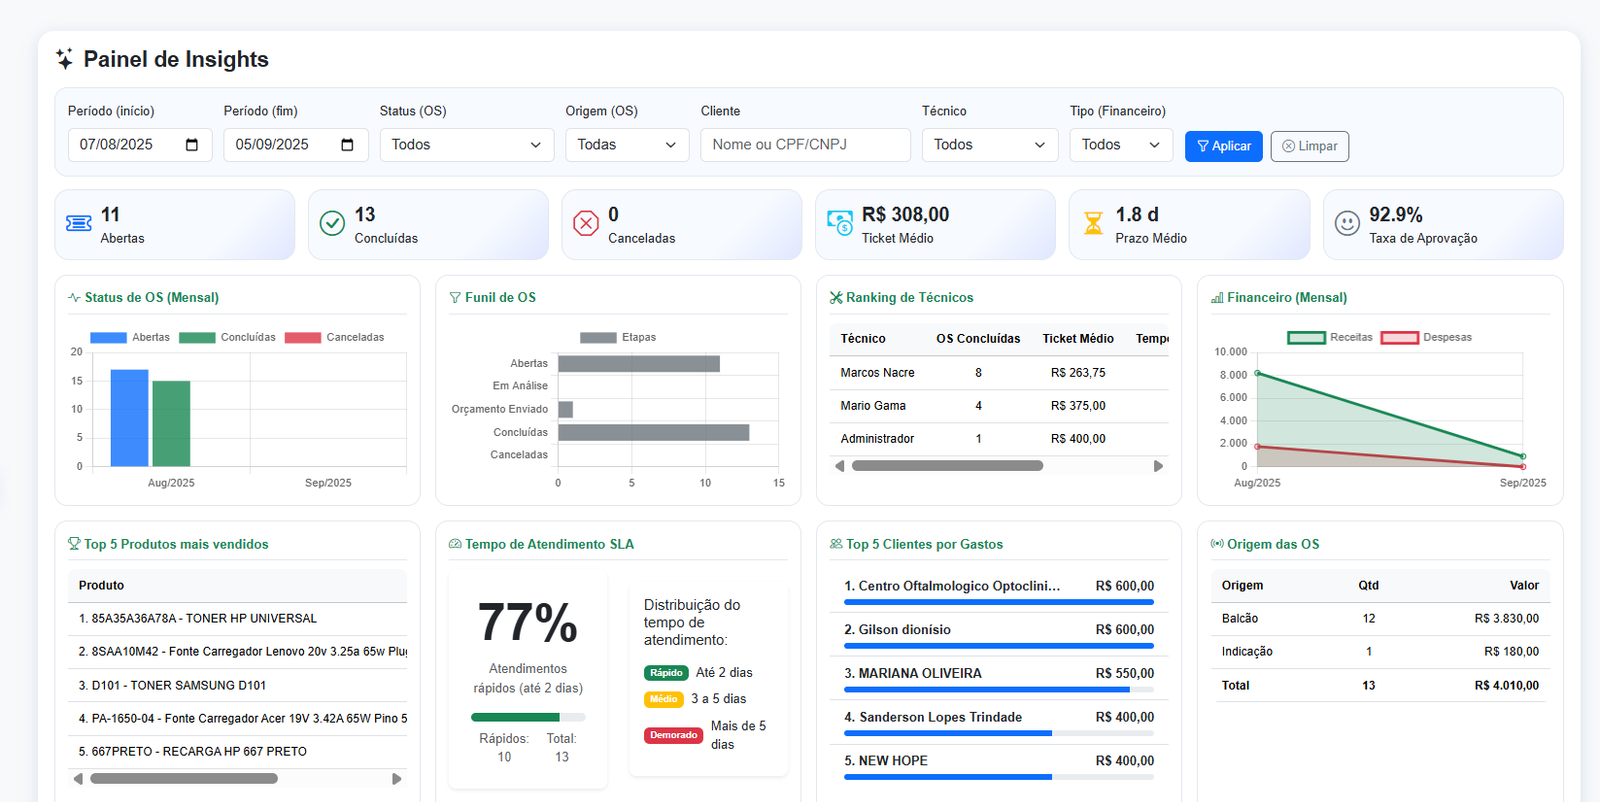Open the Status (OS) dropdown
This screenshot has width=1600, height=802.
(466, 145)
